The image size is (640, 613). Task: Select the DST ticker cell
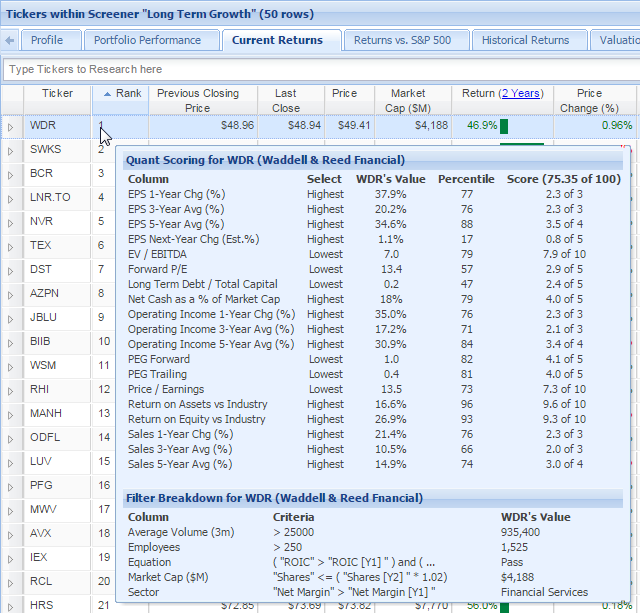(57, 269)
